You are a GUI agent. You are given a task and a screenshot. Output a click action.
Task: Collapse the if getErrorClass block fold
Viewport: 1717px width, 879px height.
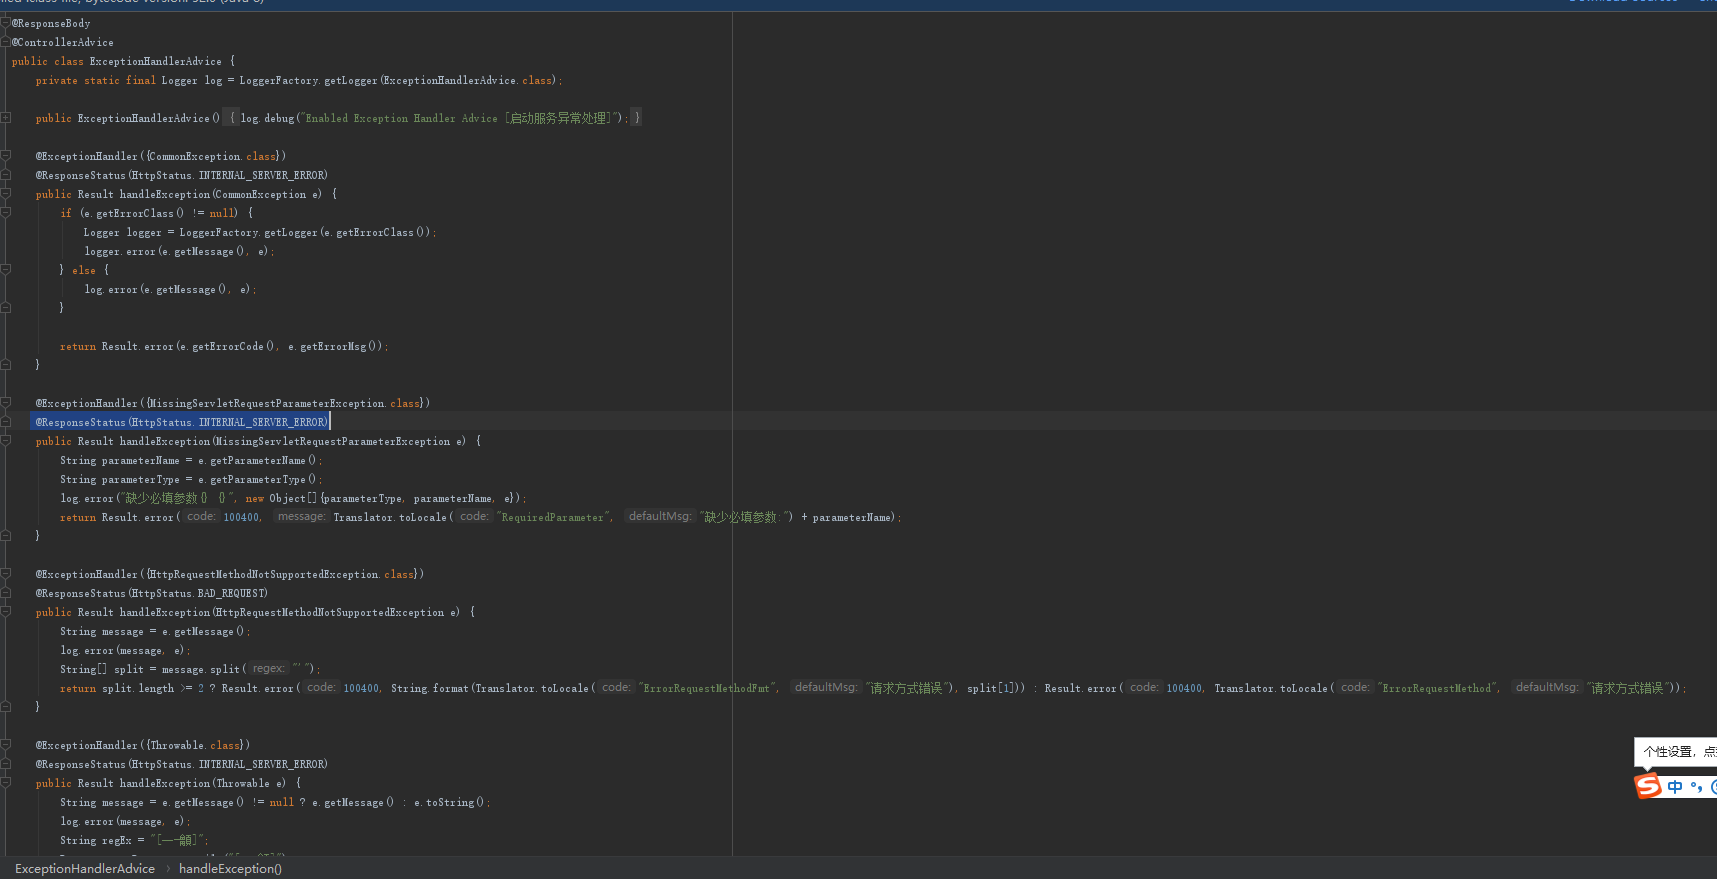click(5, 213)
